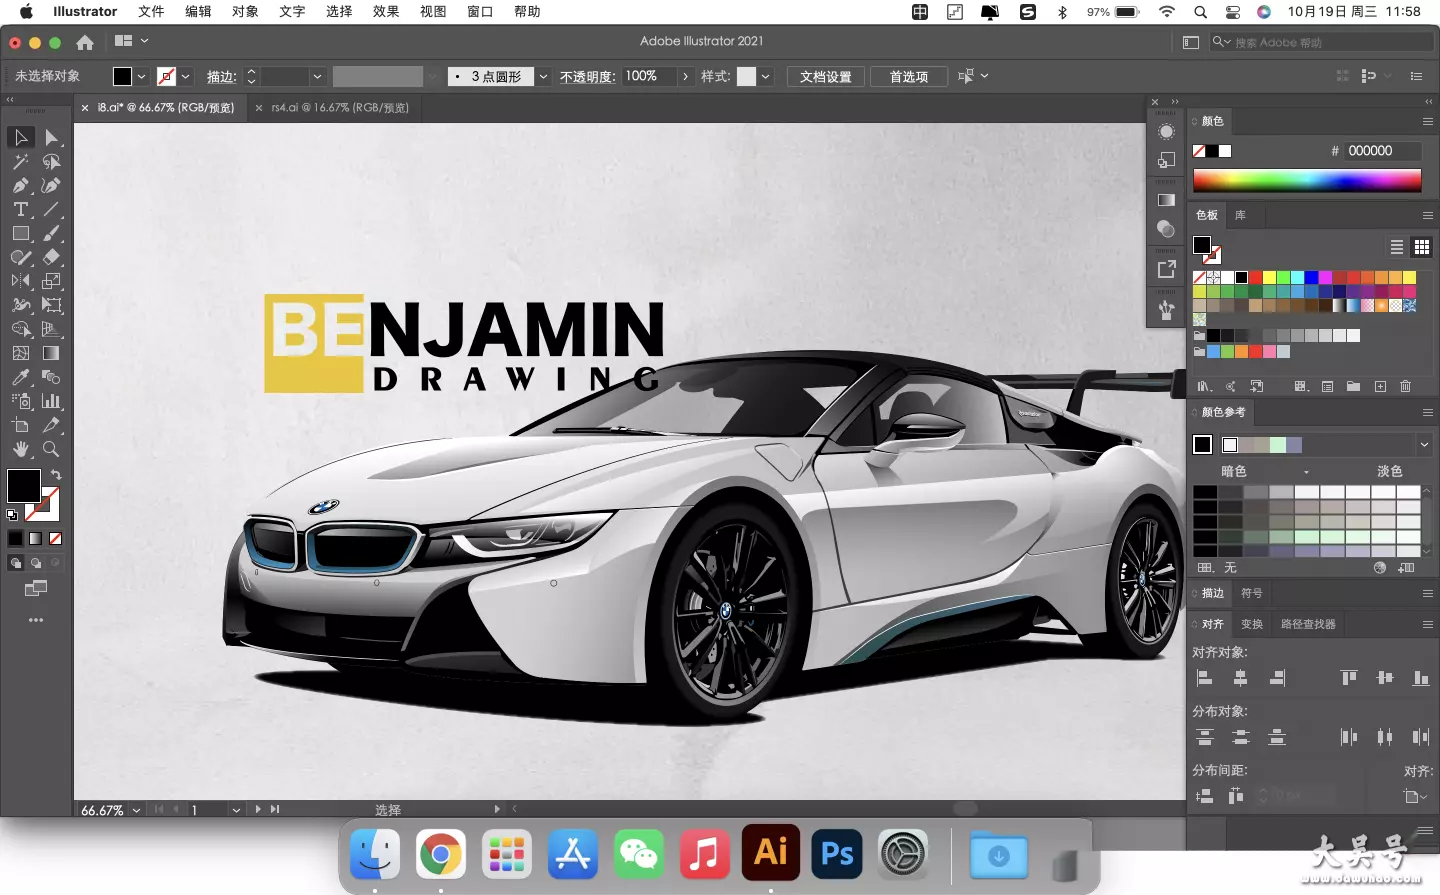Open fill color dropdown in control bar
1440x895 pixels.
pos(141,77)
